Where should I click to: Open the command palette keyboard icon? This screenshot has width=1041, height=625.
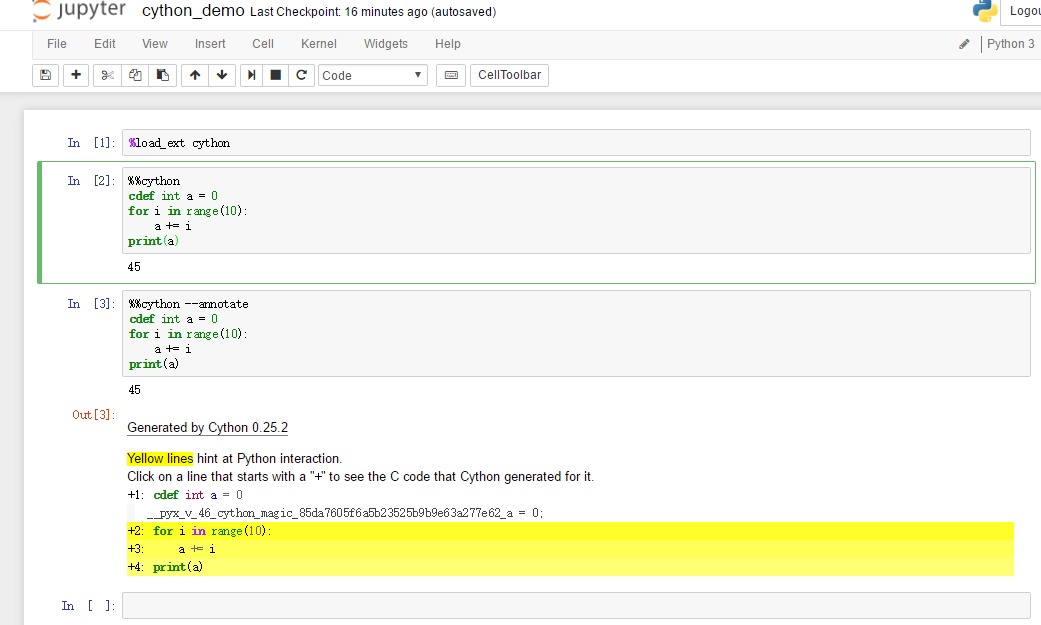pos(451,75)
